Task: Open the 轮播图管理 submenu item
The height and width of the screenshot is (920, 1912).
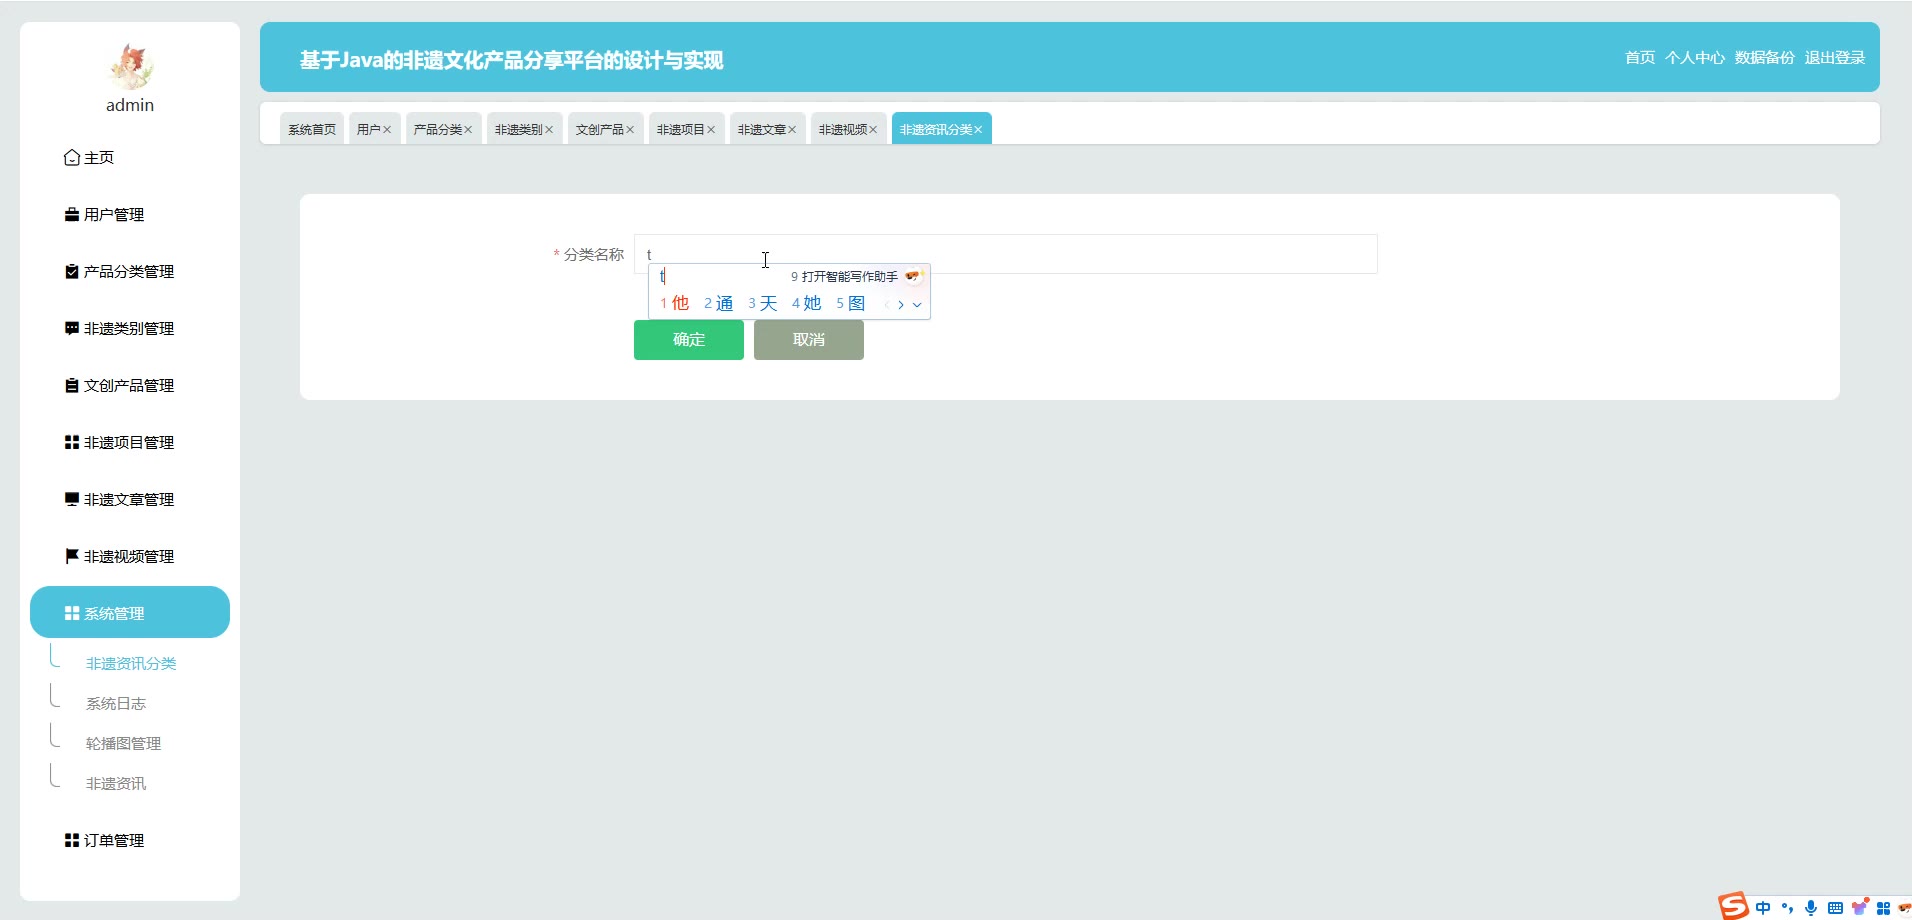Action: pyautogui.click(x=123, y=744)
